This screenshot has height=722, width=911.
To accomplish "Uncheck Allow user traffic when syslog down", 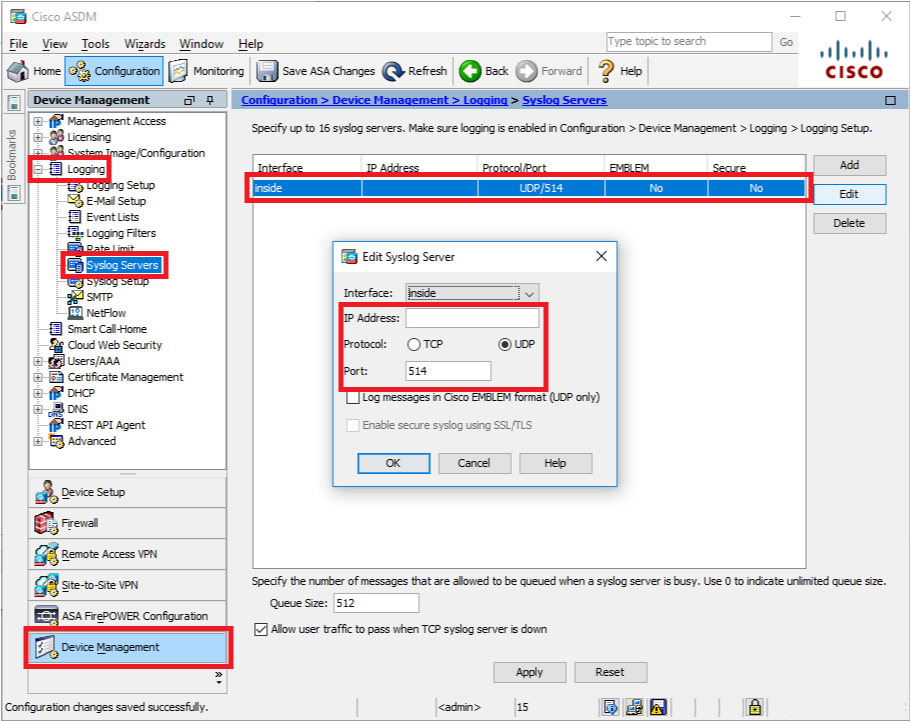I will pyautogui.click(x=262, y=630).
